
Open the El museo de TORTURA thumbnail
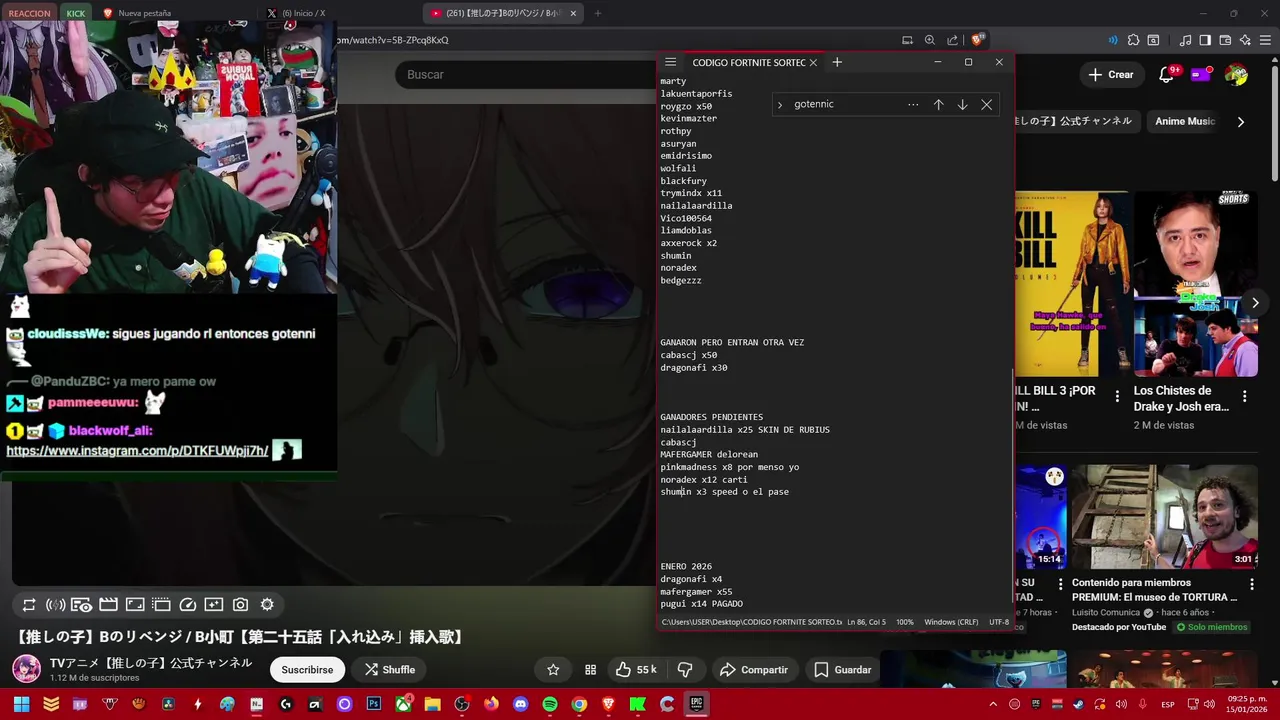click(1165, 516)
